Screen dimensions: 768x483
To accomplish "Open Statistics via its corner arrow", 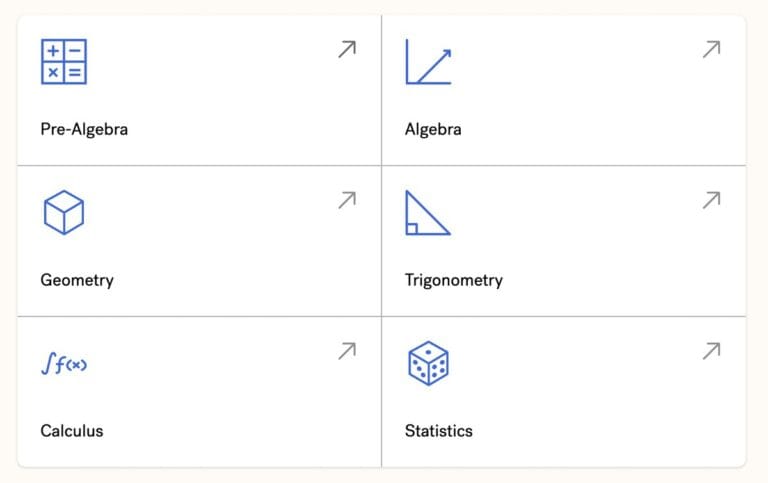I will [711, 351].
